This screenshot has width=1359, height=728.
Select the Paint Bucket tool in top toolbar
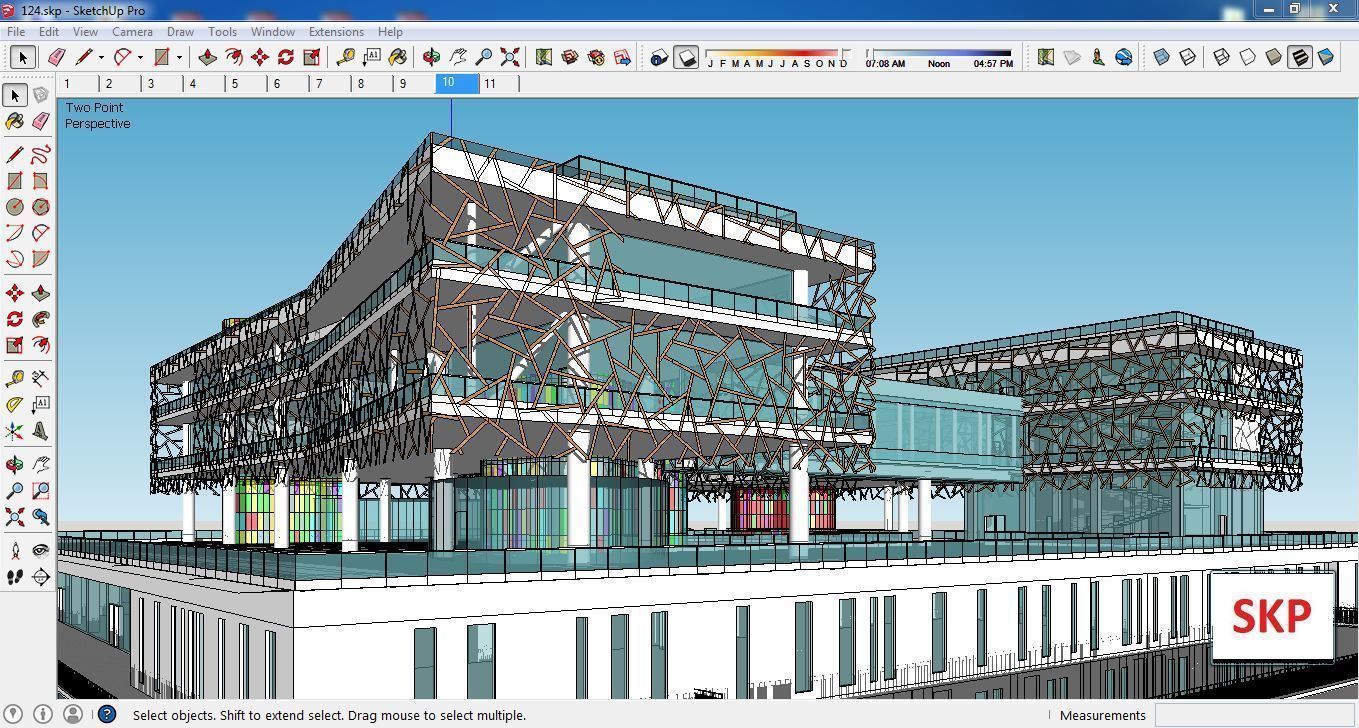point(398,57)
